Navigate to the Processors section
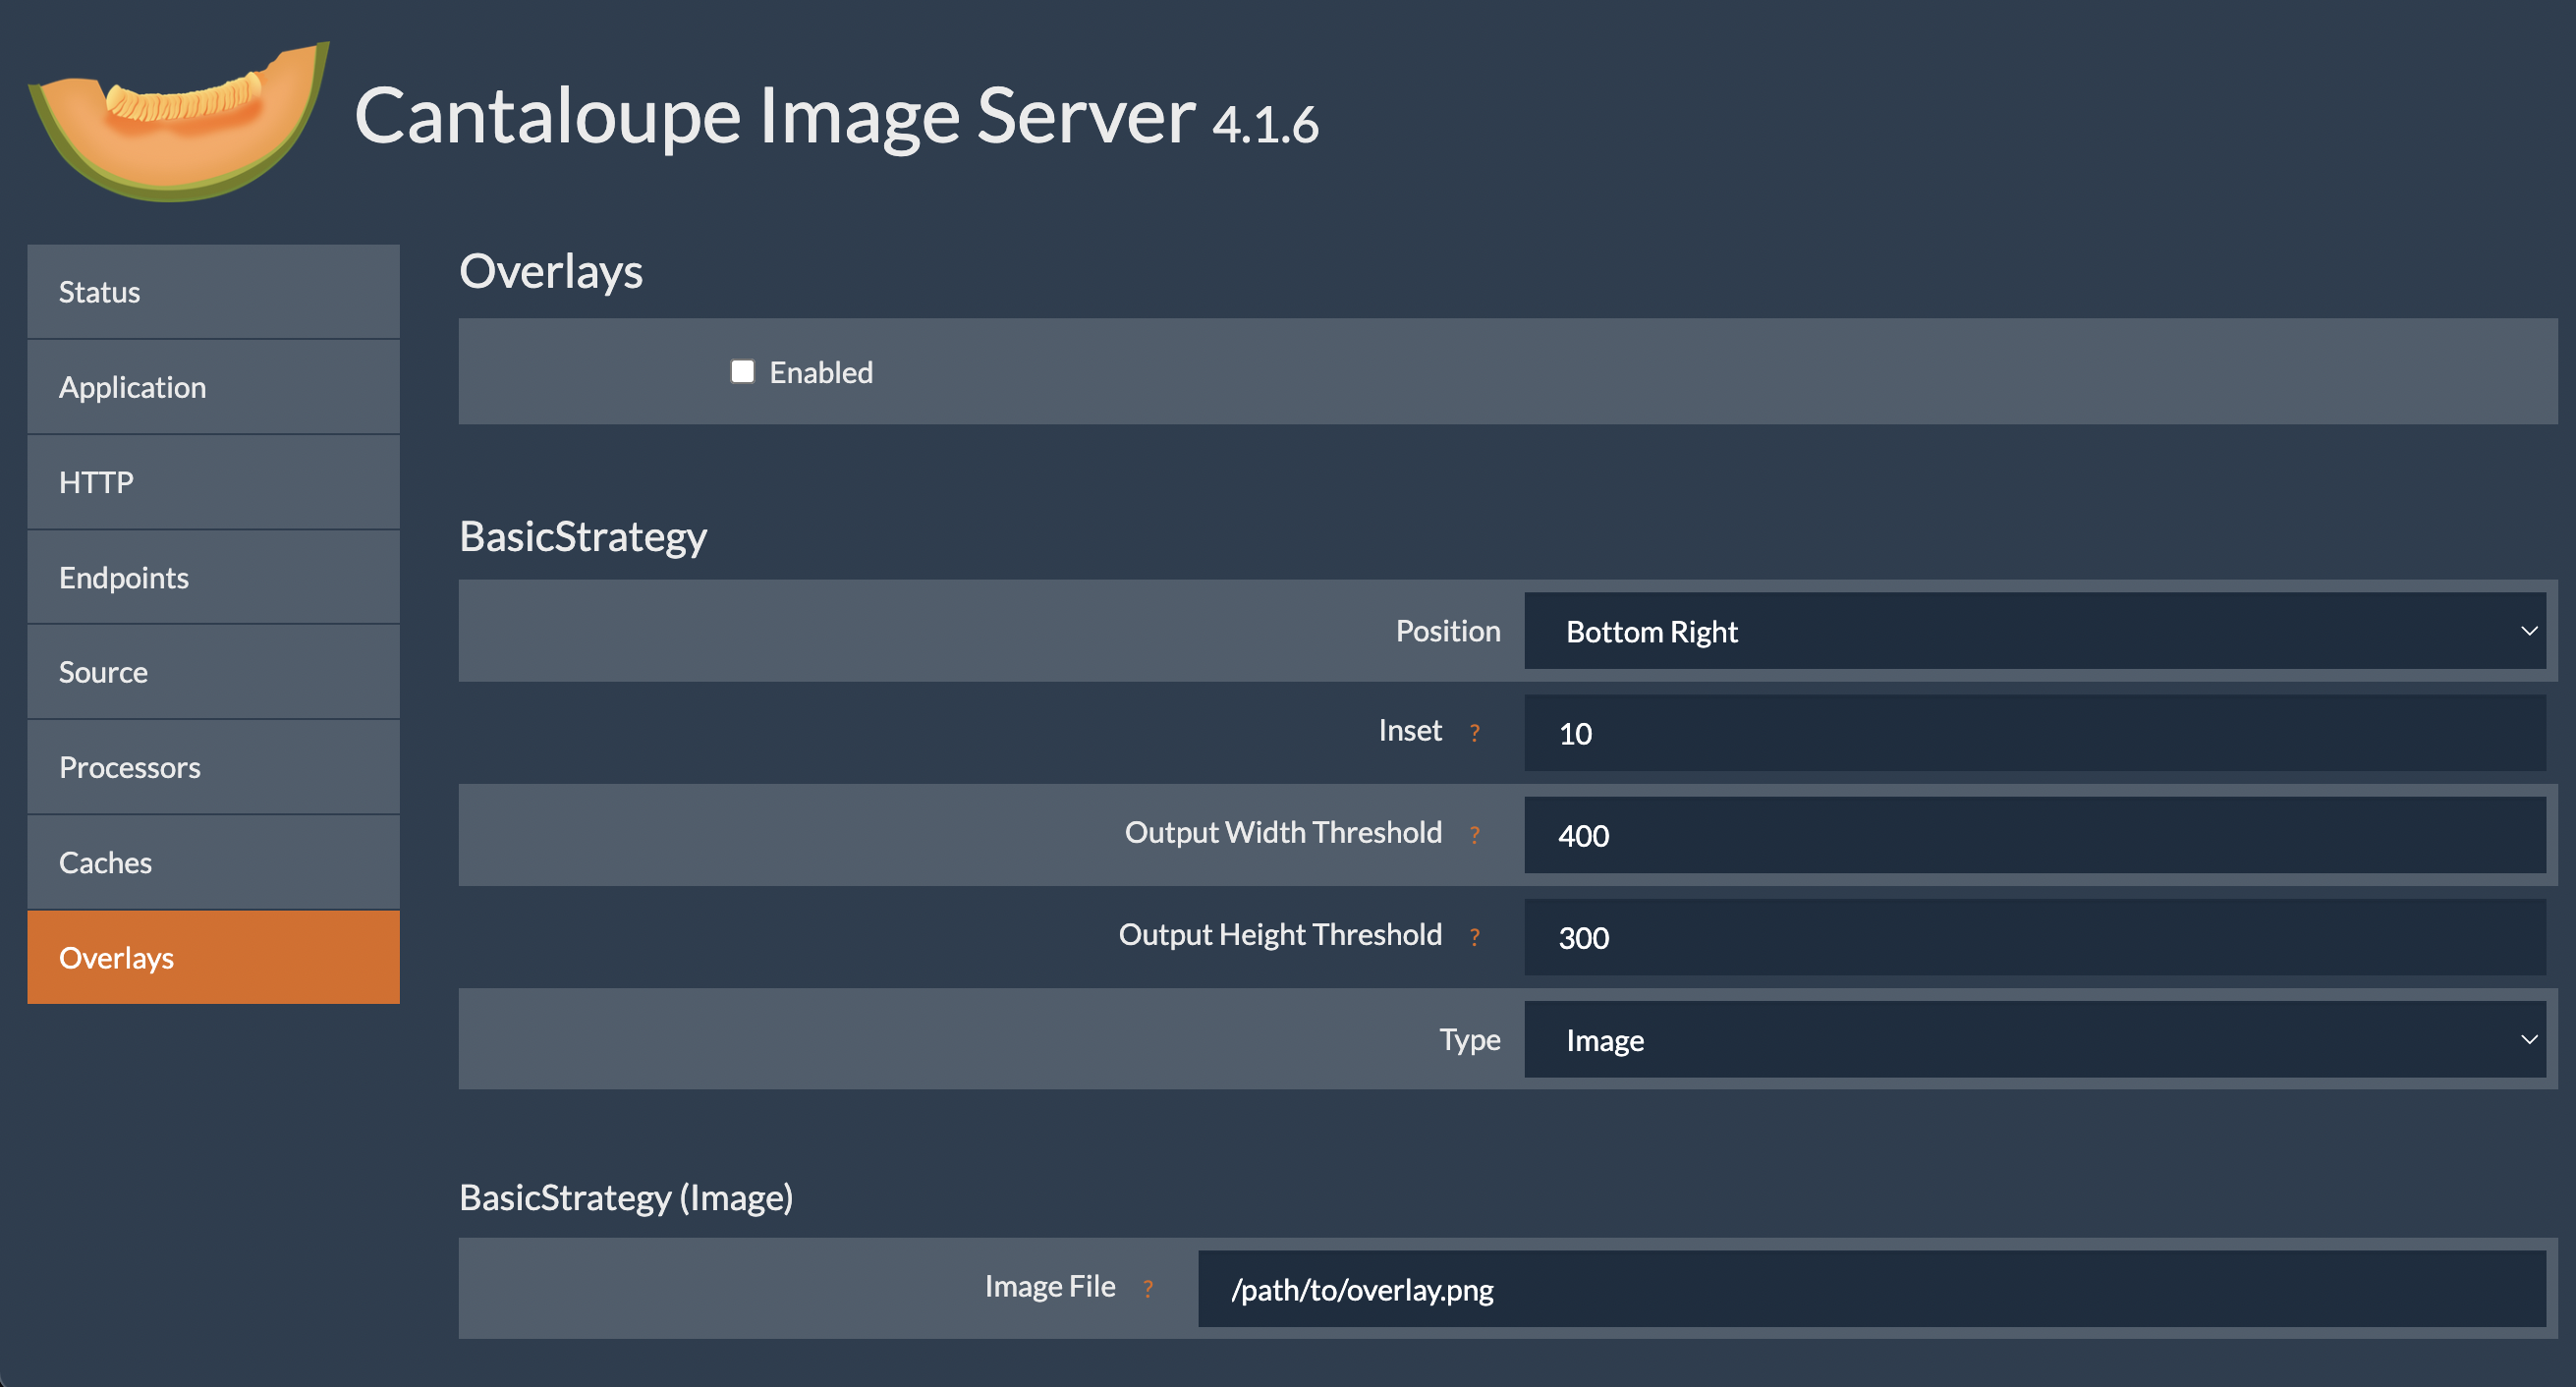Screen dimensions: 2576x1387 pyautogui.click(x=213, y=767)
